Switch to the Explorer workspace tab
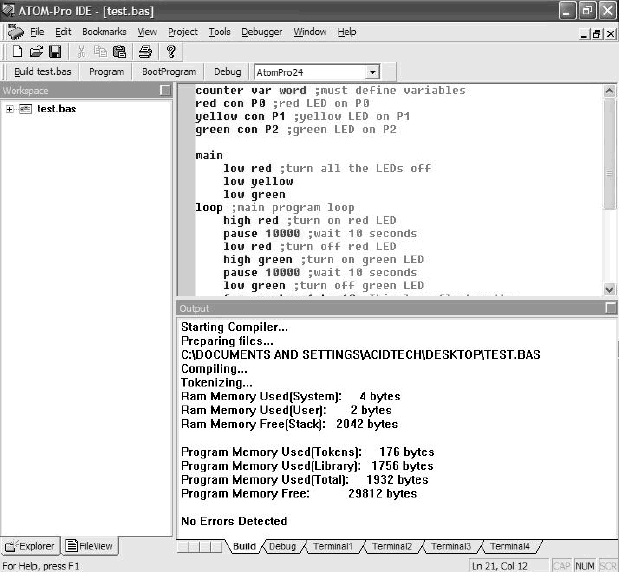 [x=30, y=546]
